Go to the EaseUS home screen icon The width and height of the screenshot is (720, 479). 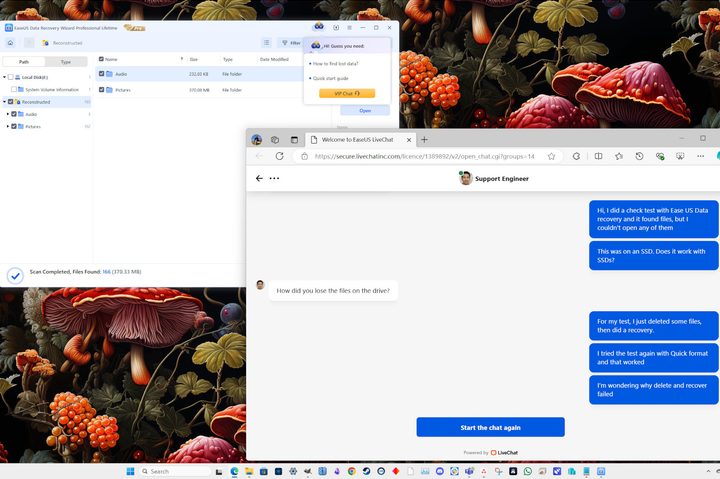point(10,43)
